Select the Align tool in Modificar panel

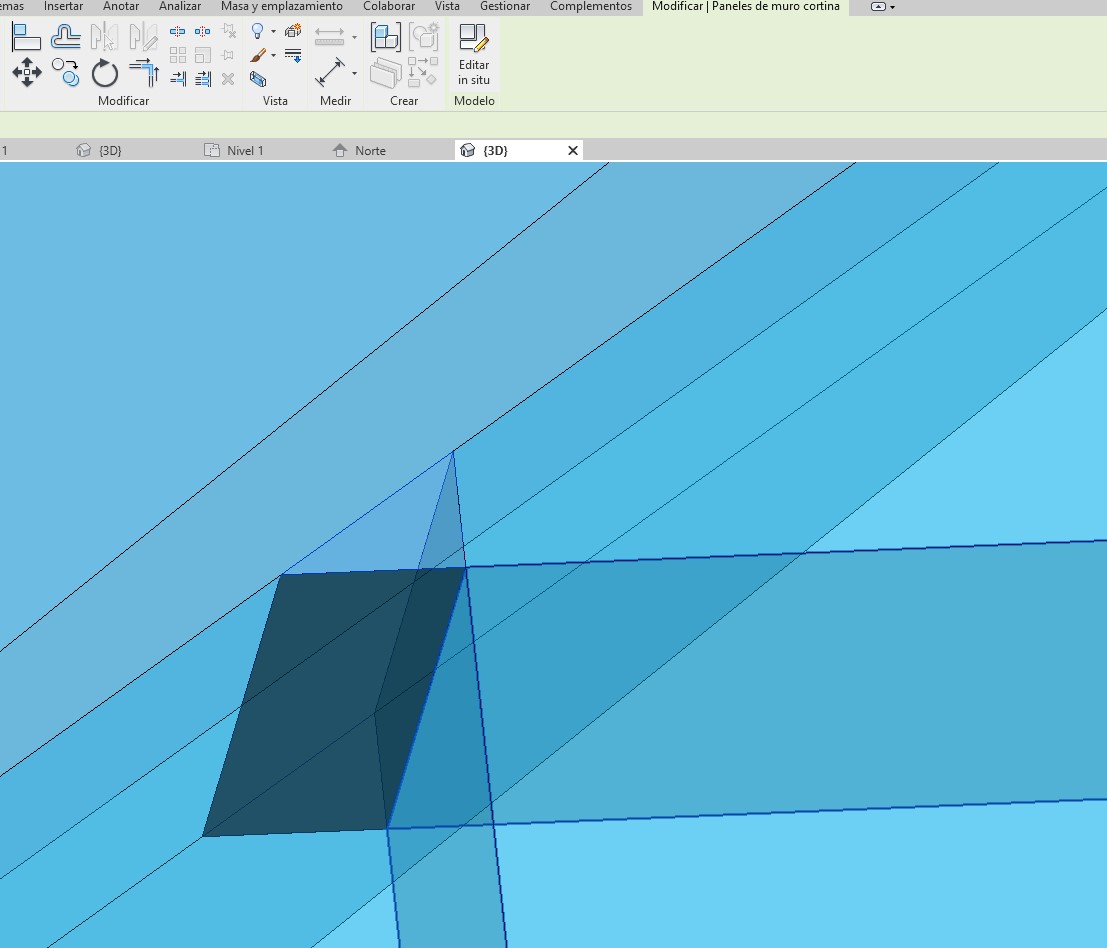[26, 37]
